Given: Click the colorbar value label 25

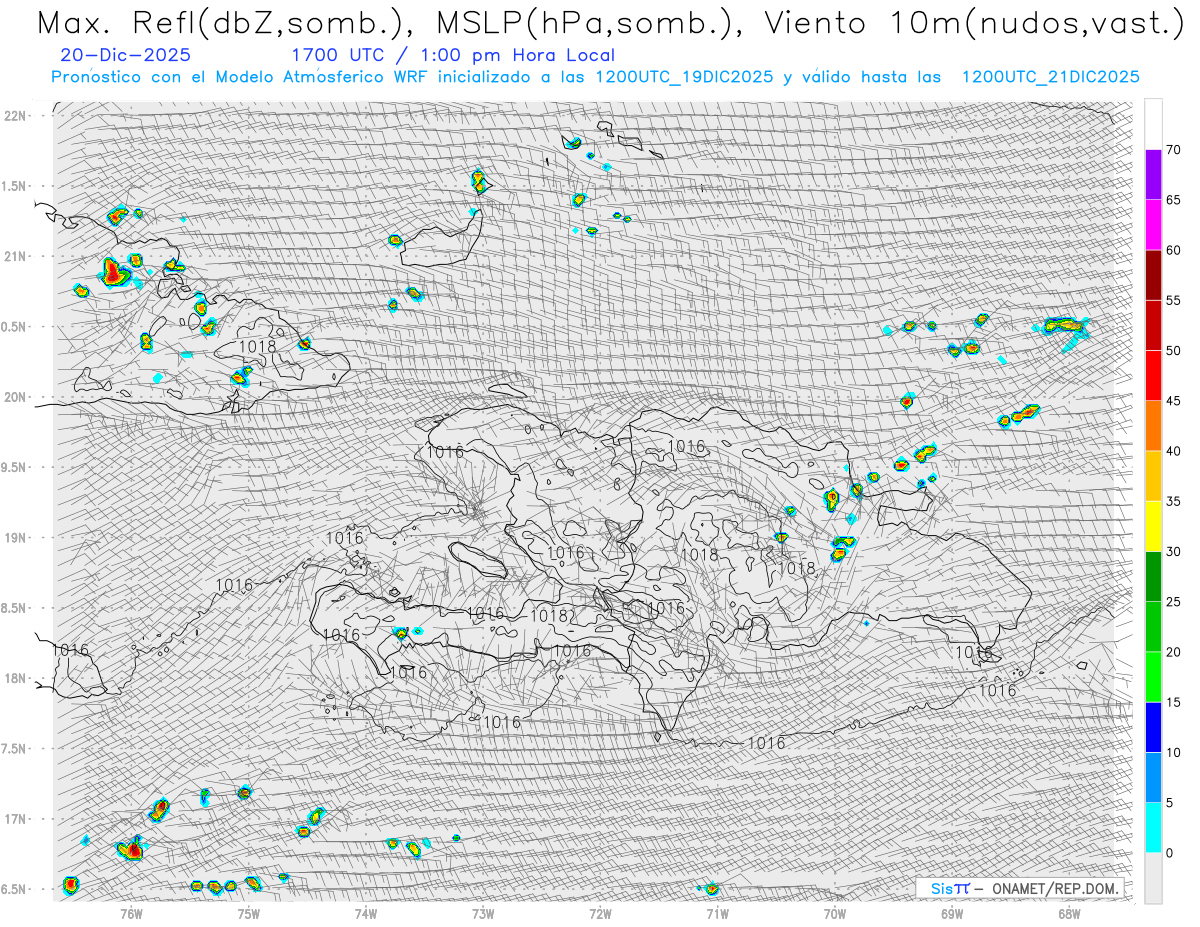Looking at the screenshot, I should point(1173,602).
